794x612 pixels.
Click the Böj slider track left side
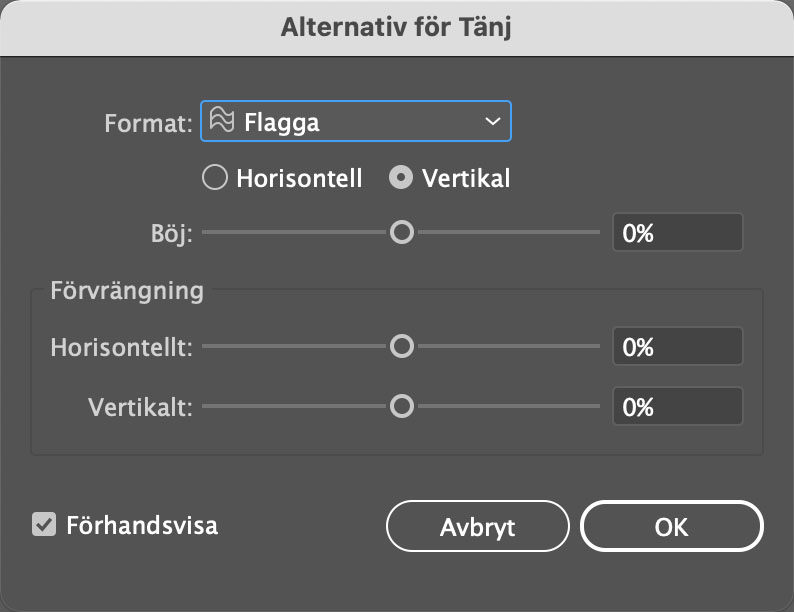[295, 232]
